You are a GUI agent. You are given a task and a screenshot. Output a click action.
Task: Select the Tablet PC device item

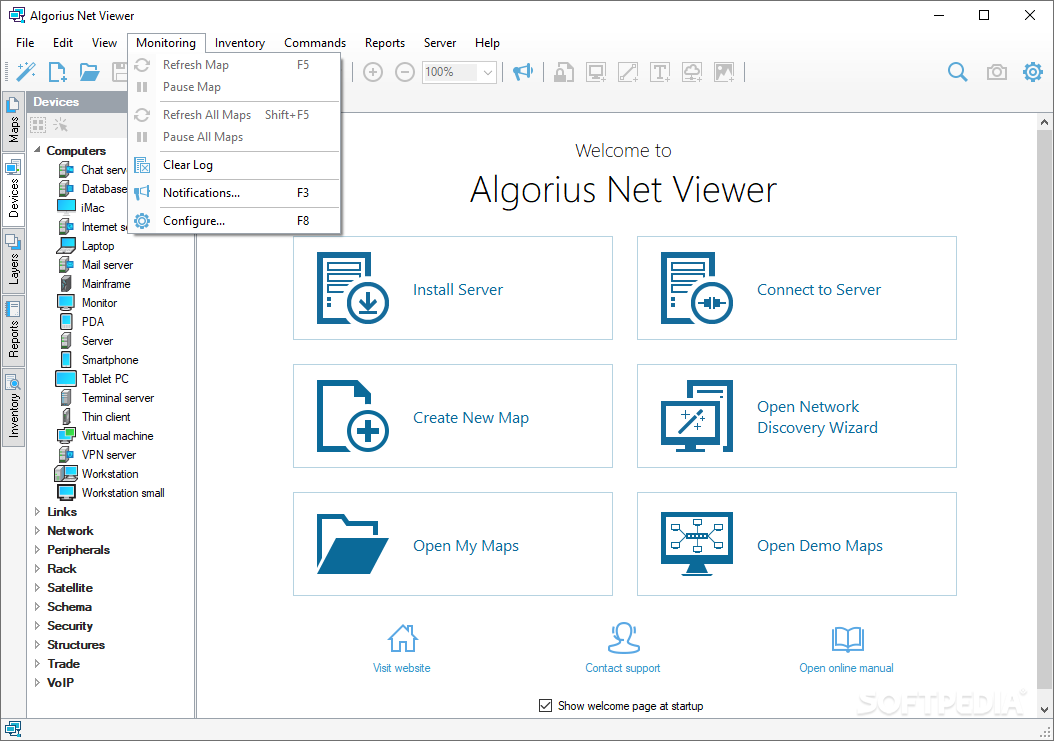[x=105, y=379]
